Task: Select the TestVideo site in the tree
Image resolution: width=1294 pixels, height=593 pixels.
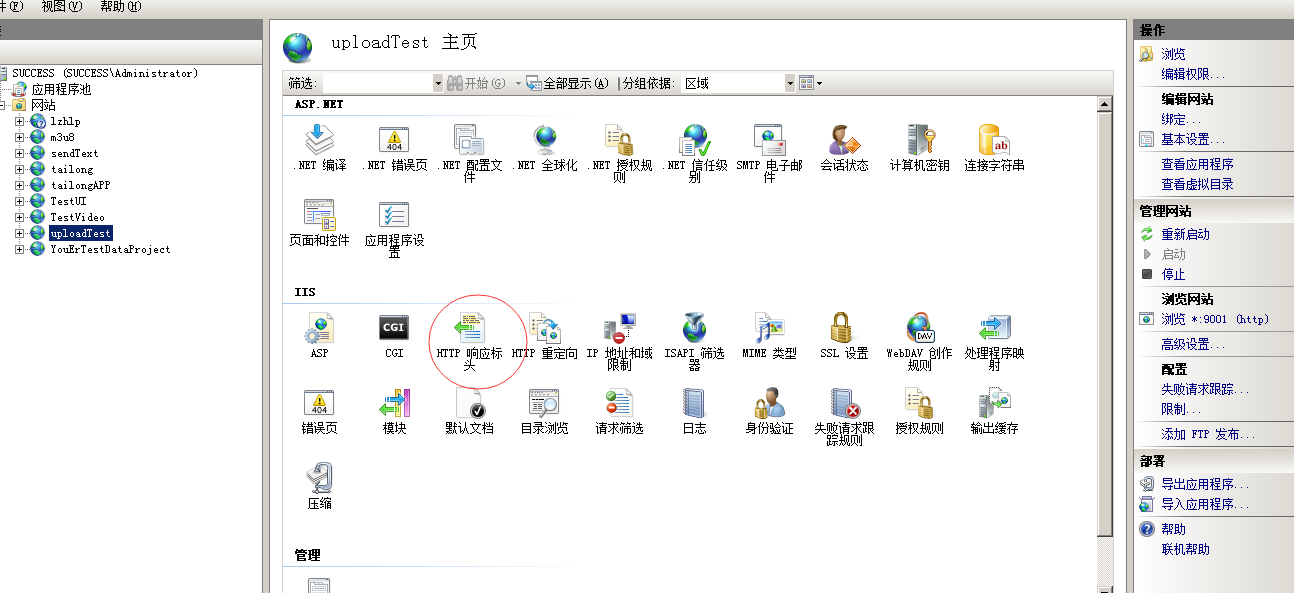Action: pyautogui.click(x=78, y=217)
